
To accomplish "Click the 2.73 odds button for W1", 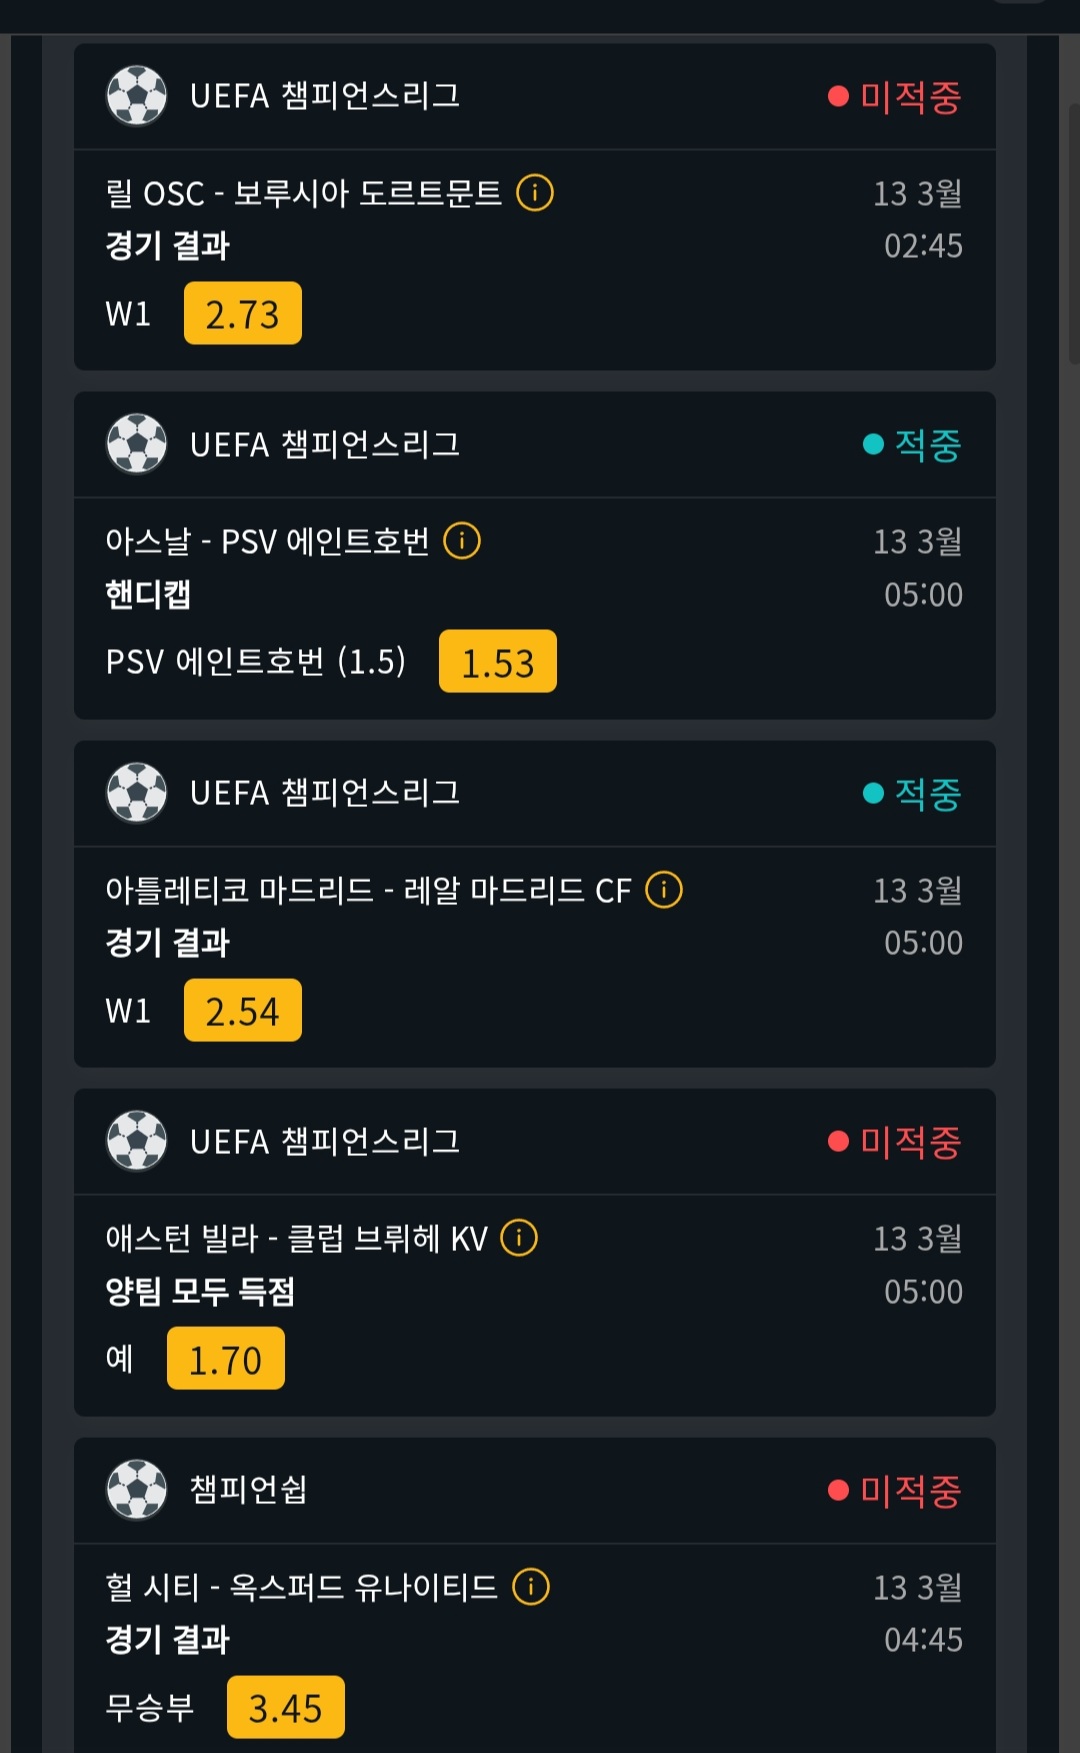I will [x=243, y=314].
